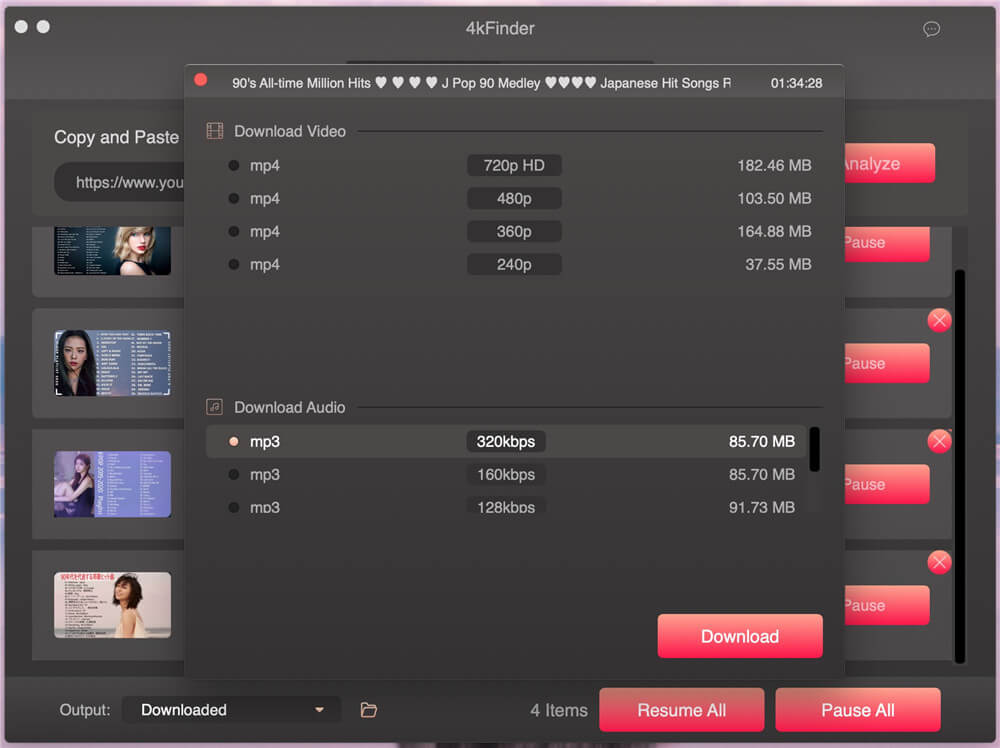This screenshot has width=1000, height=748.
Task: Open the Downloaded output location dropdown
Action: coord(231,709)
